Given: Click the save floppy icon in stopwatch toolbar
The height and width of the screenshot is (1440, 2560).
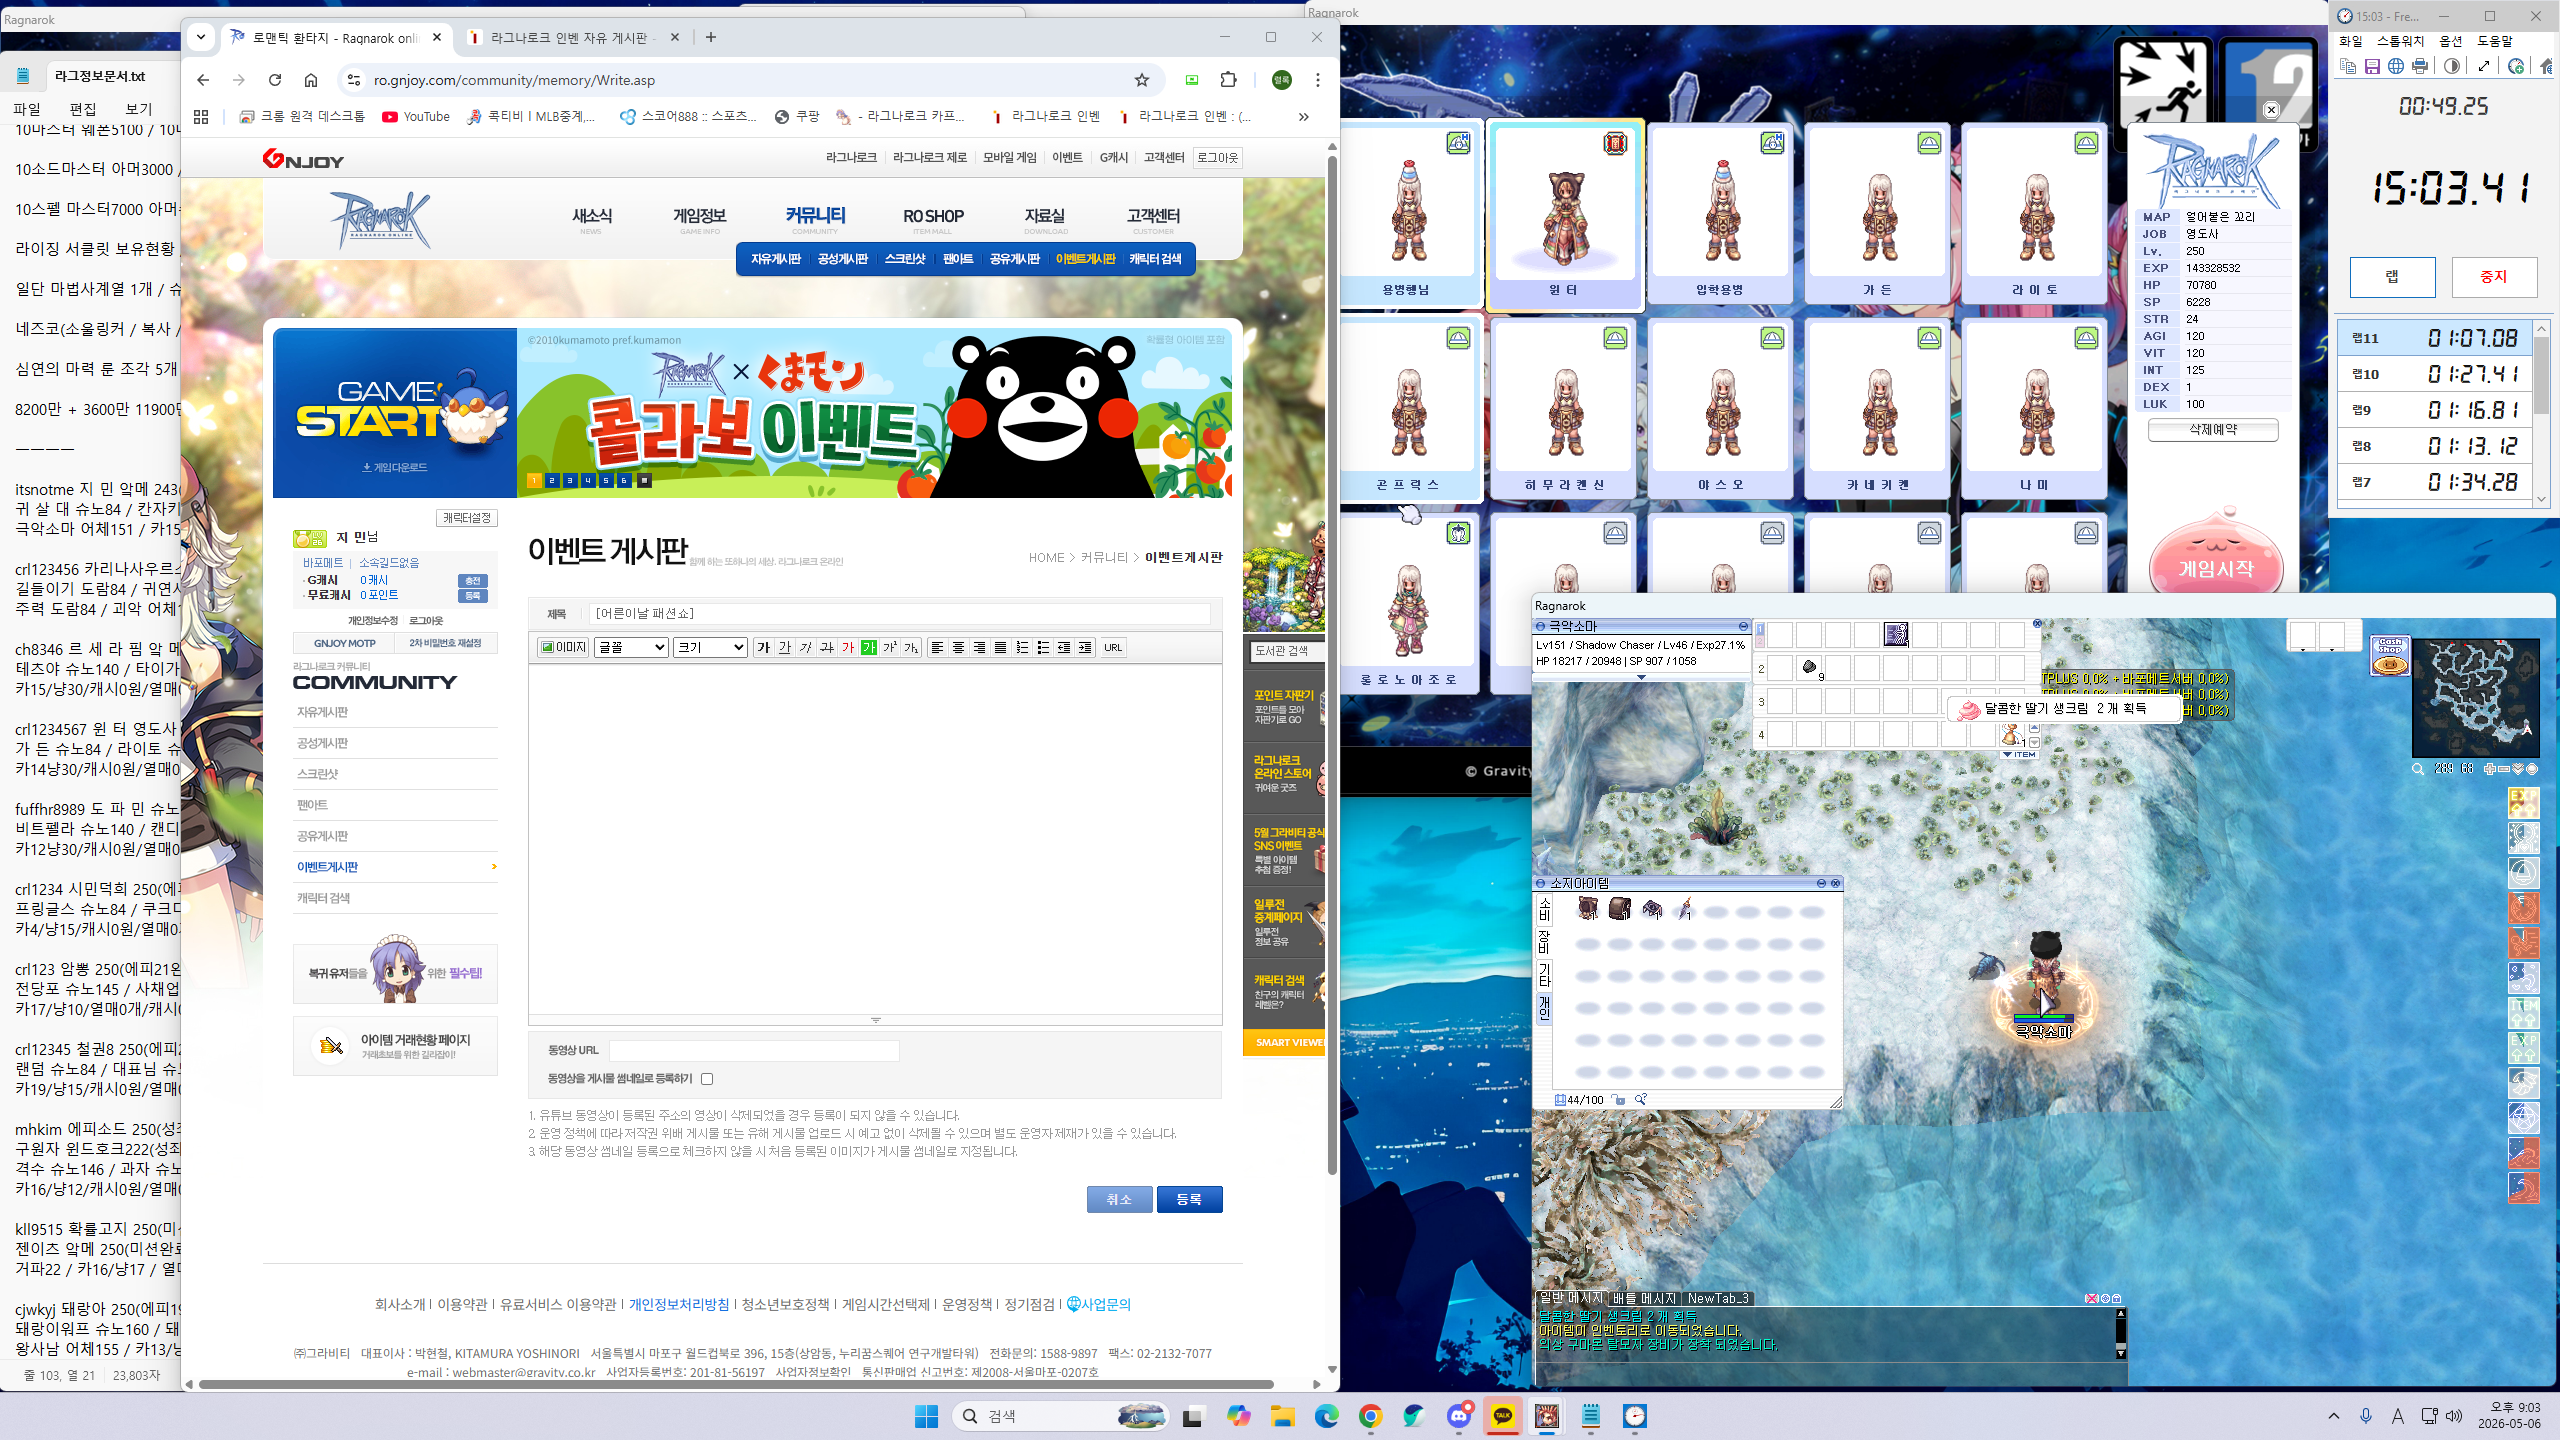Looking at the screenshot, I should pos(2372,66).
